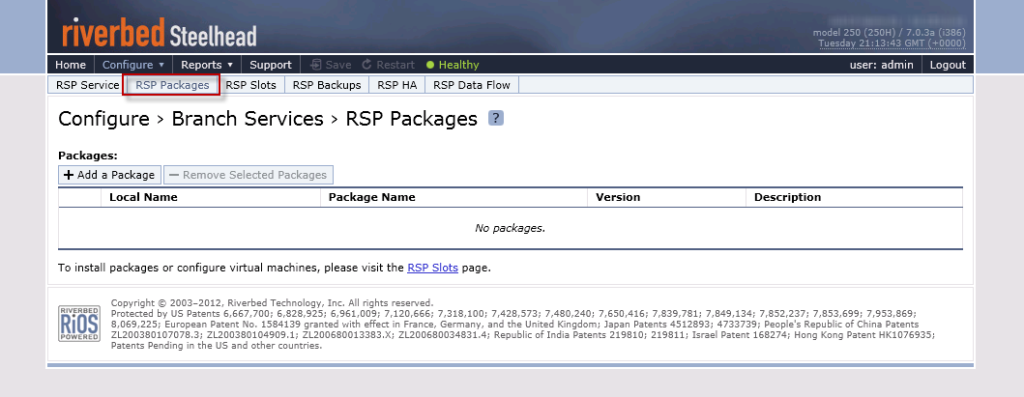The width and height of the screenshot is (1024, 397).
Task: Switch to the RSP Service tab
Action: (x=88, y=85)
